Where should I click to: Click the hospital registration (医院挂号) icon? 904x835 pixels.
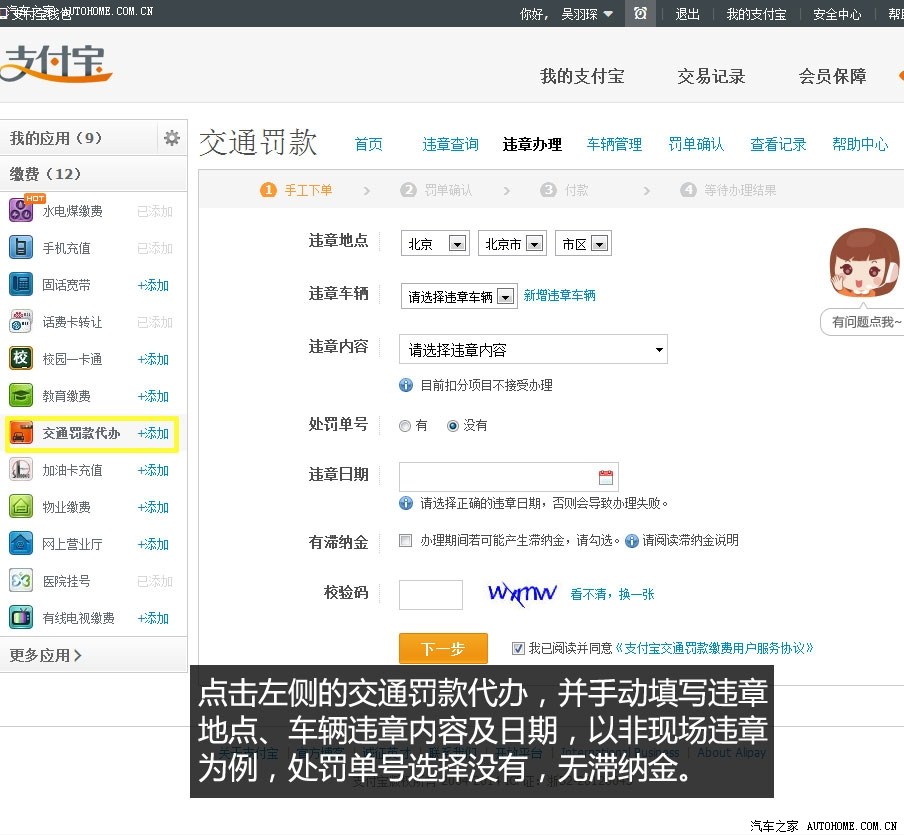coord(21,580)
